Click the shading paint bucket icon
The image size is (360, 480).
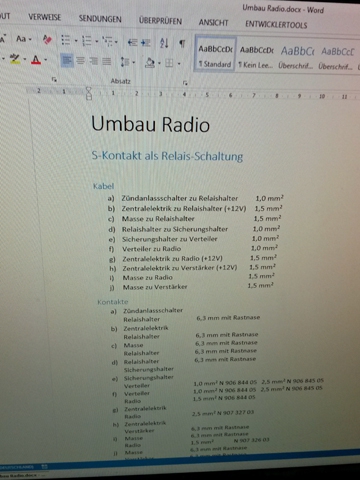[x=150, y=62]
